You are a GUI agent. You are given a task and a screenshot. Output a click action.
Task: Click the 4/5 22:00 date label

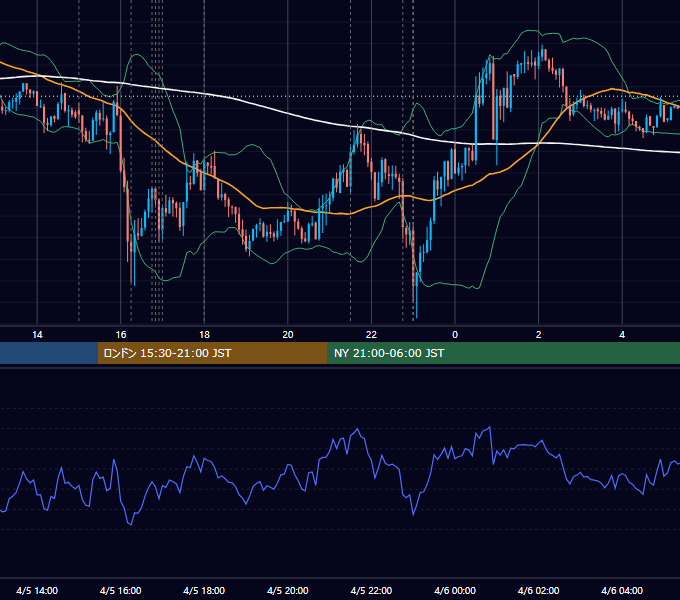coord(371,590)
